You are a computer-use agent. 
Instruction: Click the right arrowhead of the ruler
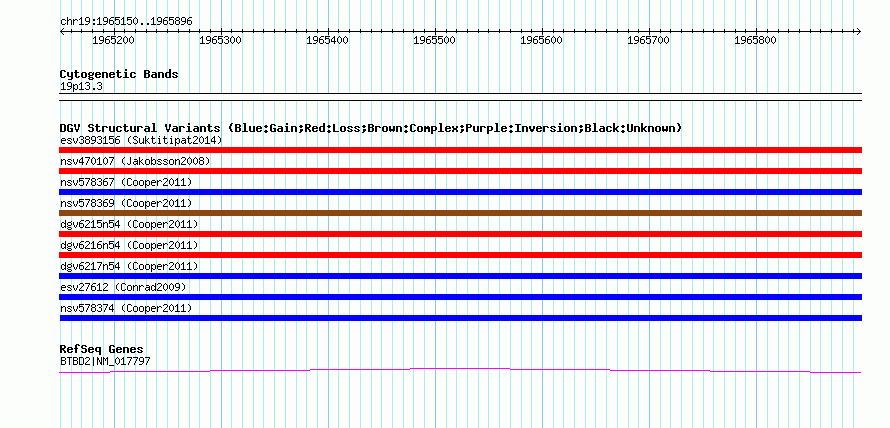pyautogui.click(x=859, y=31)
